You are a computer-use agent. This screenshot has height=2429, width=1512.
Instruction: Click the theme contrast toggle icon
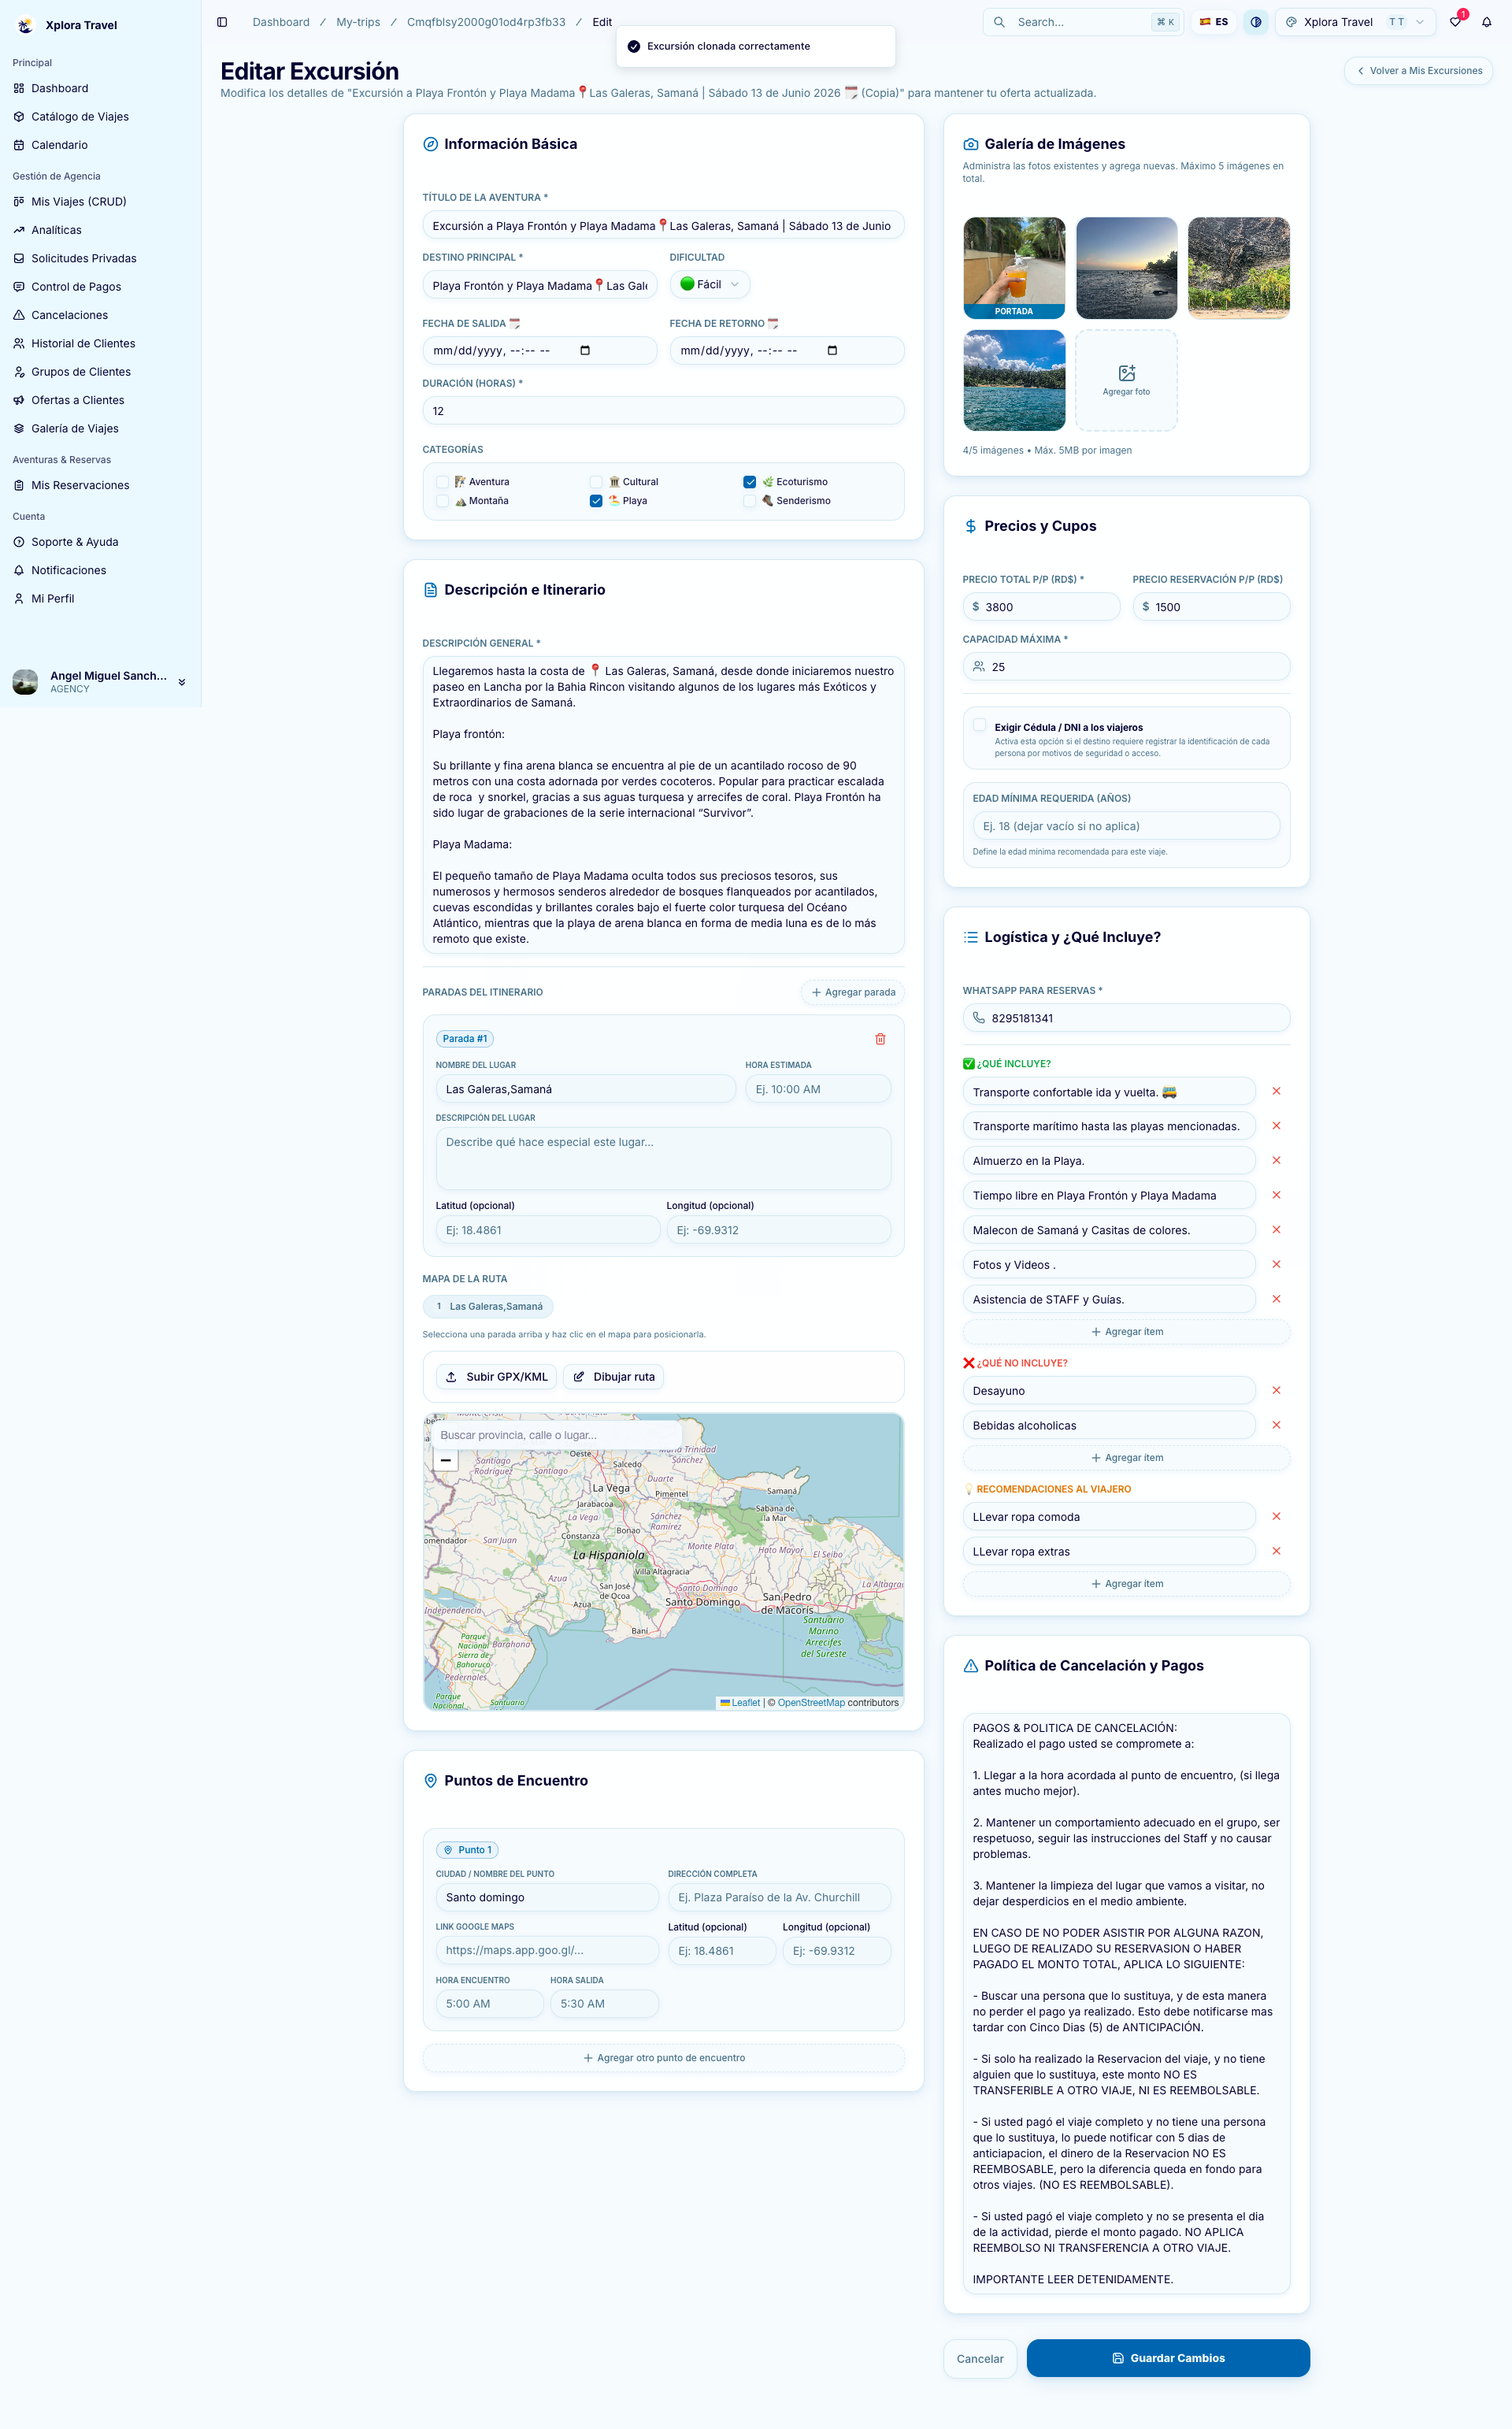pos(1256,22)
